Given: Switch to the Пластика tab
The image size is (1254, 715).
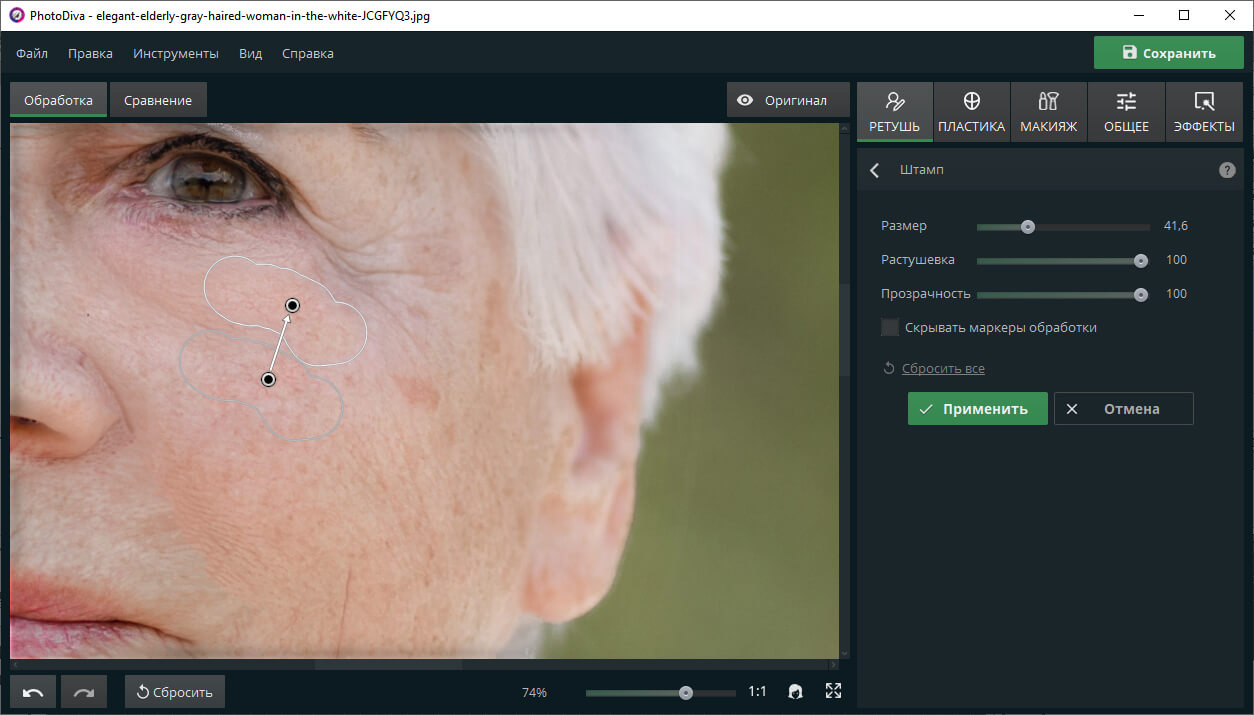Looking at the screenshot, I should point(971,112).
